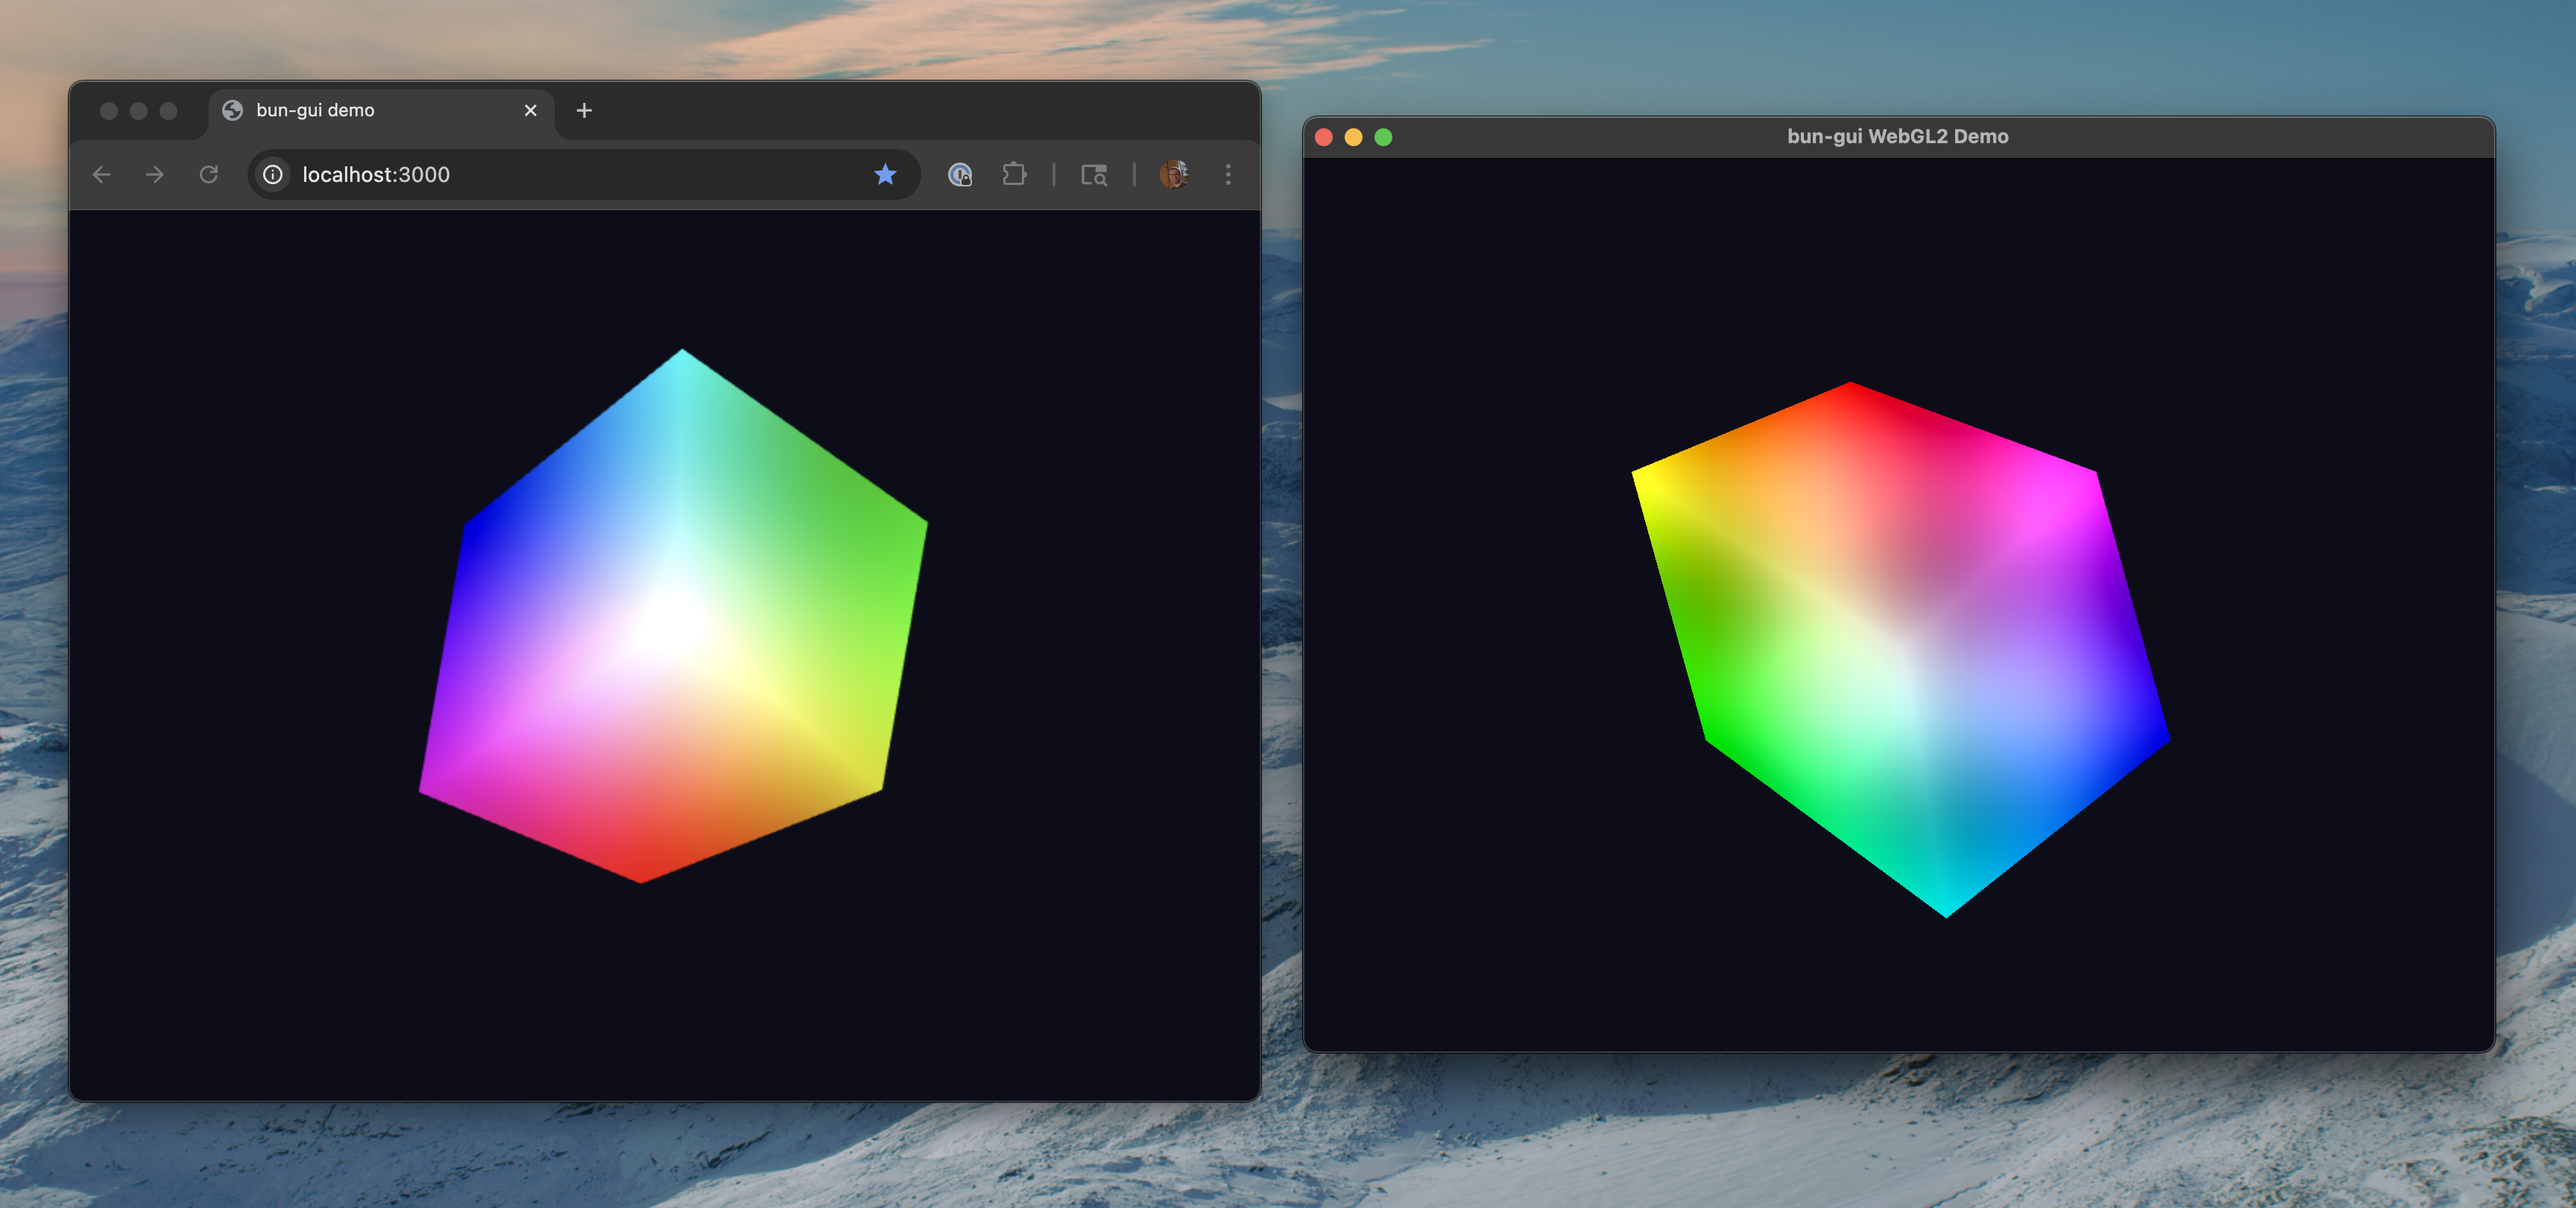Open a new browser tab
The image size is (2576, 1208).
584,110
